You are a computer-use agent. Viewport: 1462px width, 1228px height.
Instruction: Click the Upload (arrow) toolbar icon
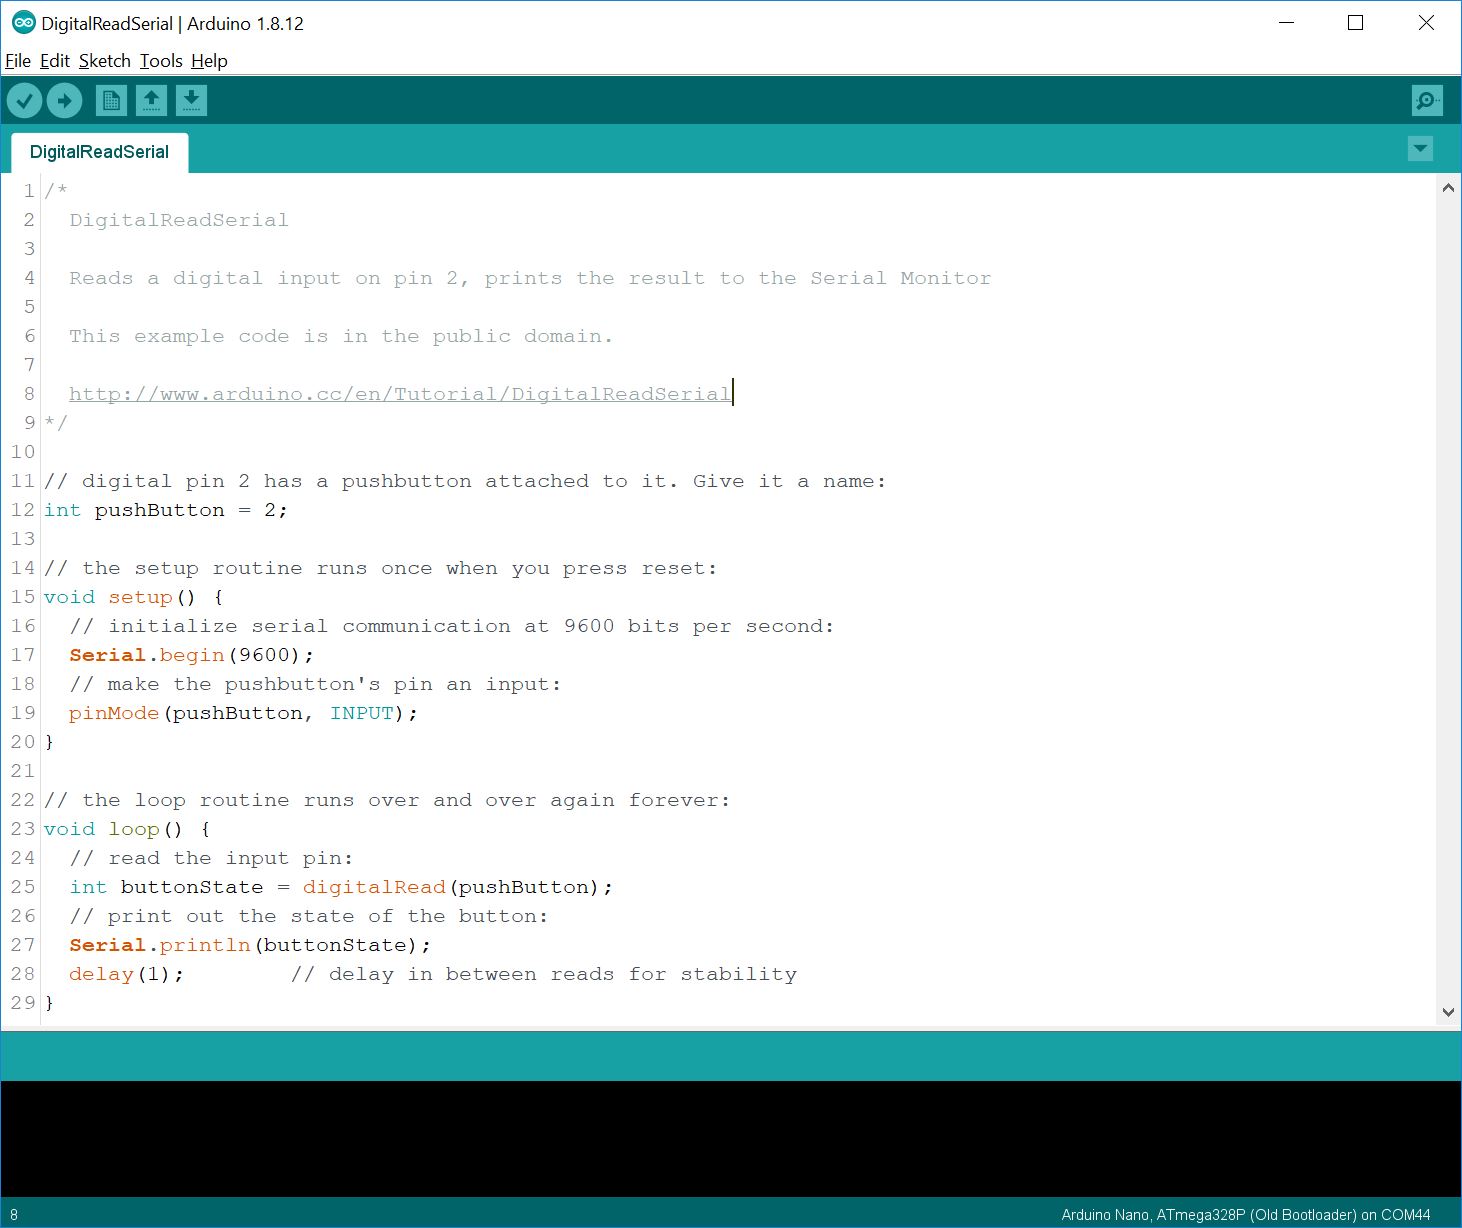click(x=64, y=100)
